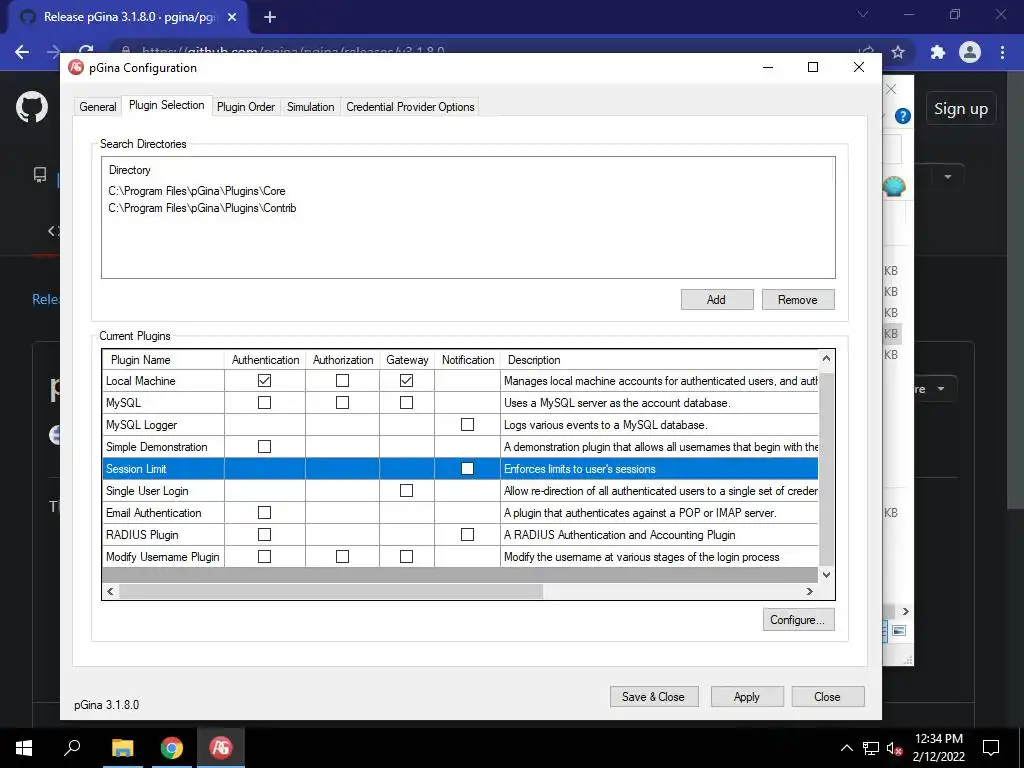This screenshot has width=1024, height=768.
Task: Click the Close button at bottom
Action: [827, 697]
